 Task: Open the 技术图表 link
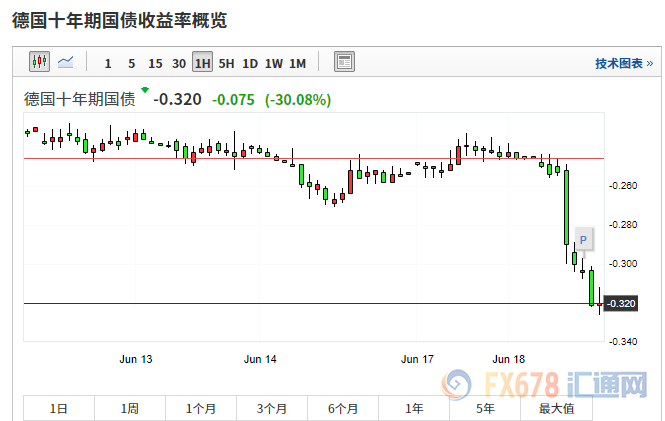coord(624,64)
